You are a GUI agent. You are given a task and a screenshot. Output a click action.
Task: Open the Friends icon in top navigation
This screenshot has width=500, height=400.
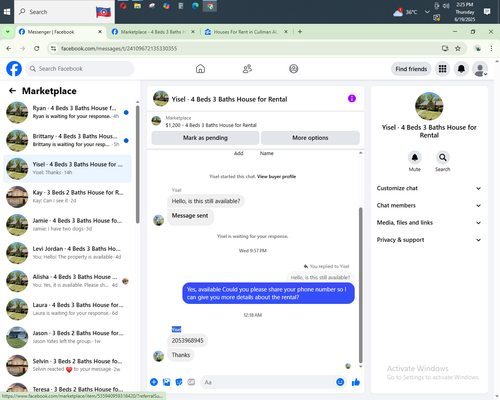click(247, 69)
